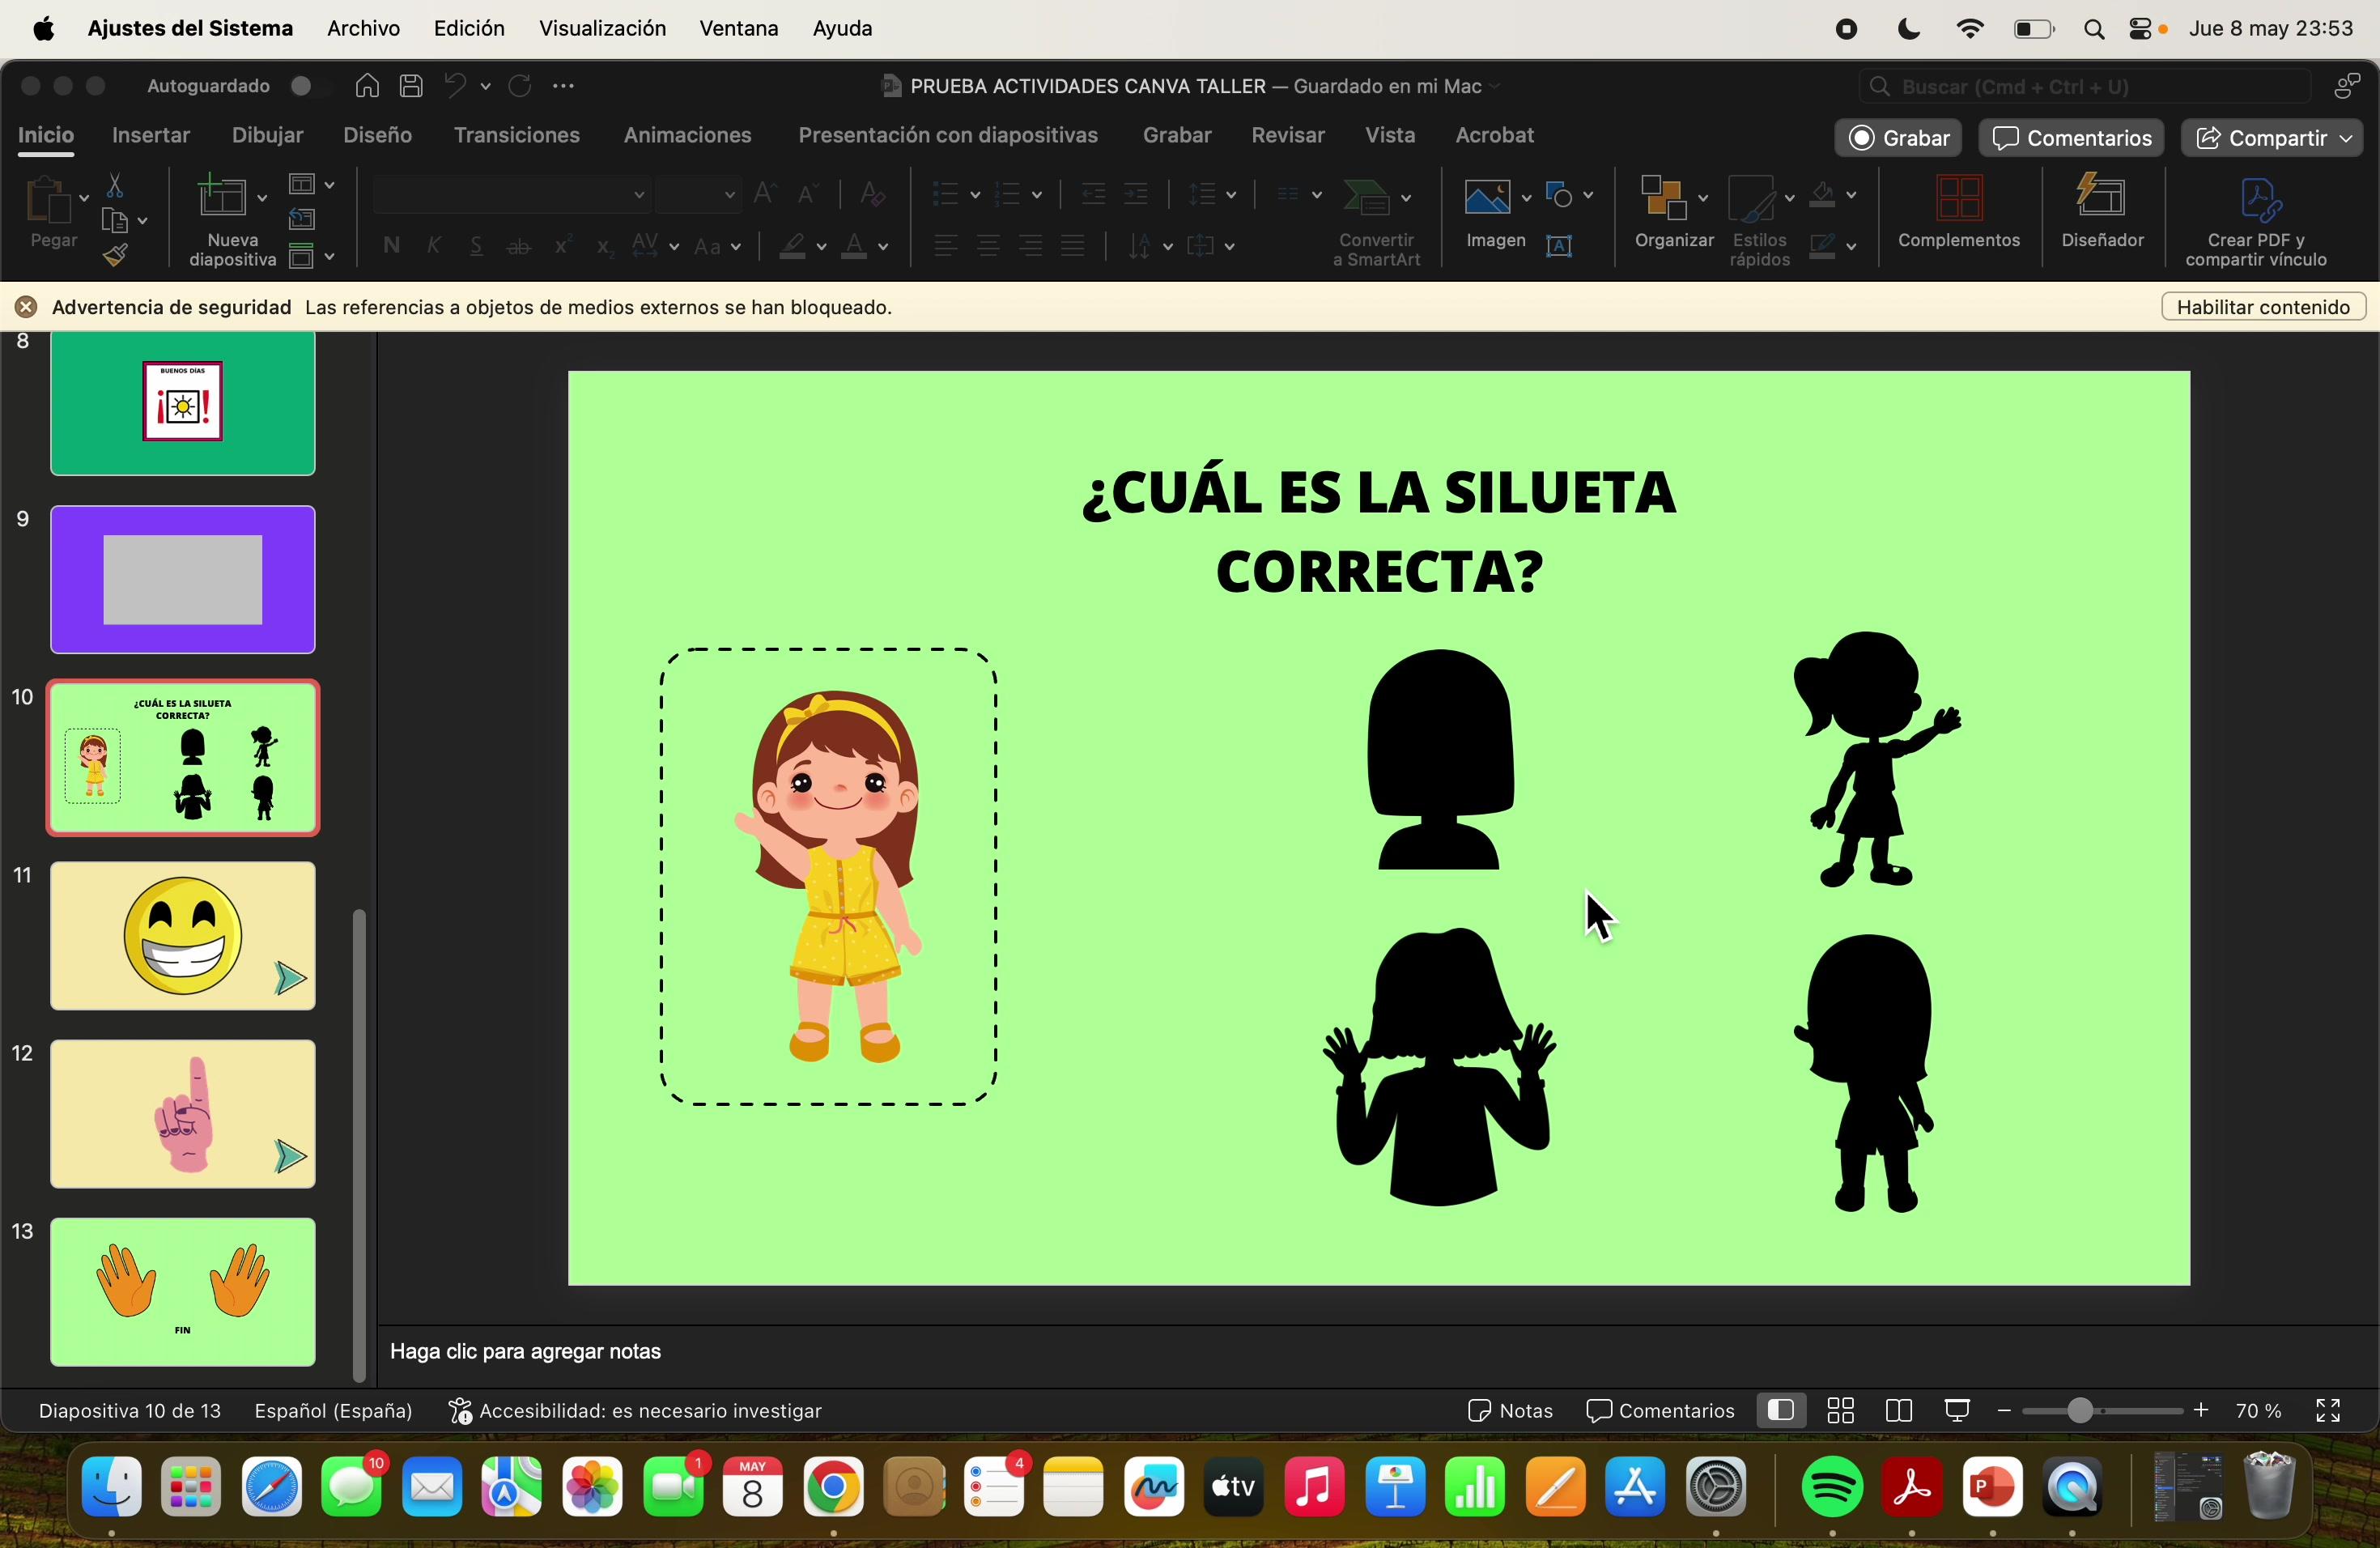Open the Visualización menu in menu bar
2380x1548 pixels.
[x=602, y=29]
